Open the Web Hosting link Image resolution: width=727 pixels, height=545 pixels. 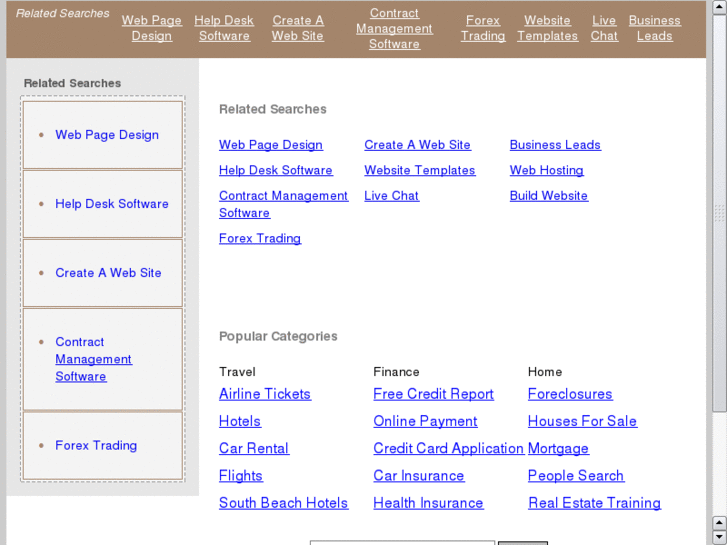(547, 171)
